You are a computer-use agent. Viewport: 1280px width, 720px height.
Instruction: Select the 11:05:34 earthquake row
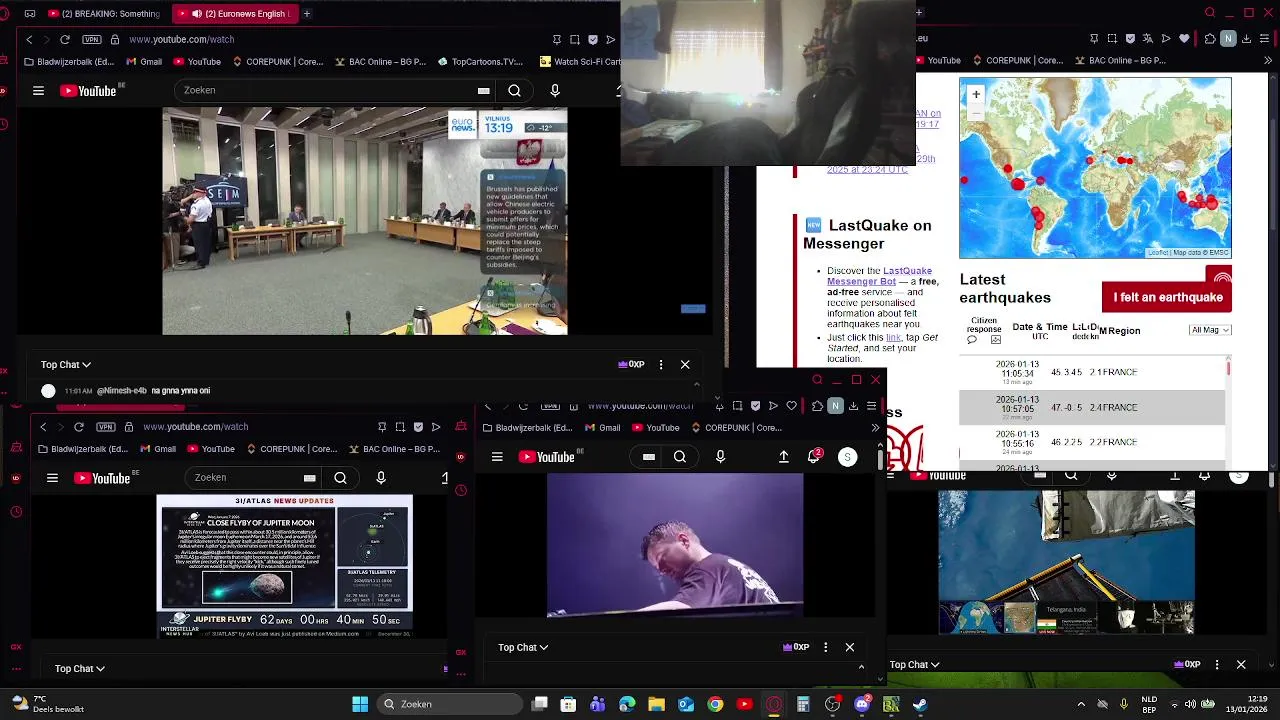1092,372
